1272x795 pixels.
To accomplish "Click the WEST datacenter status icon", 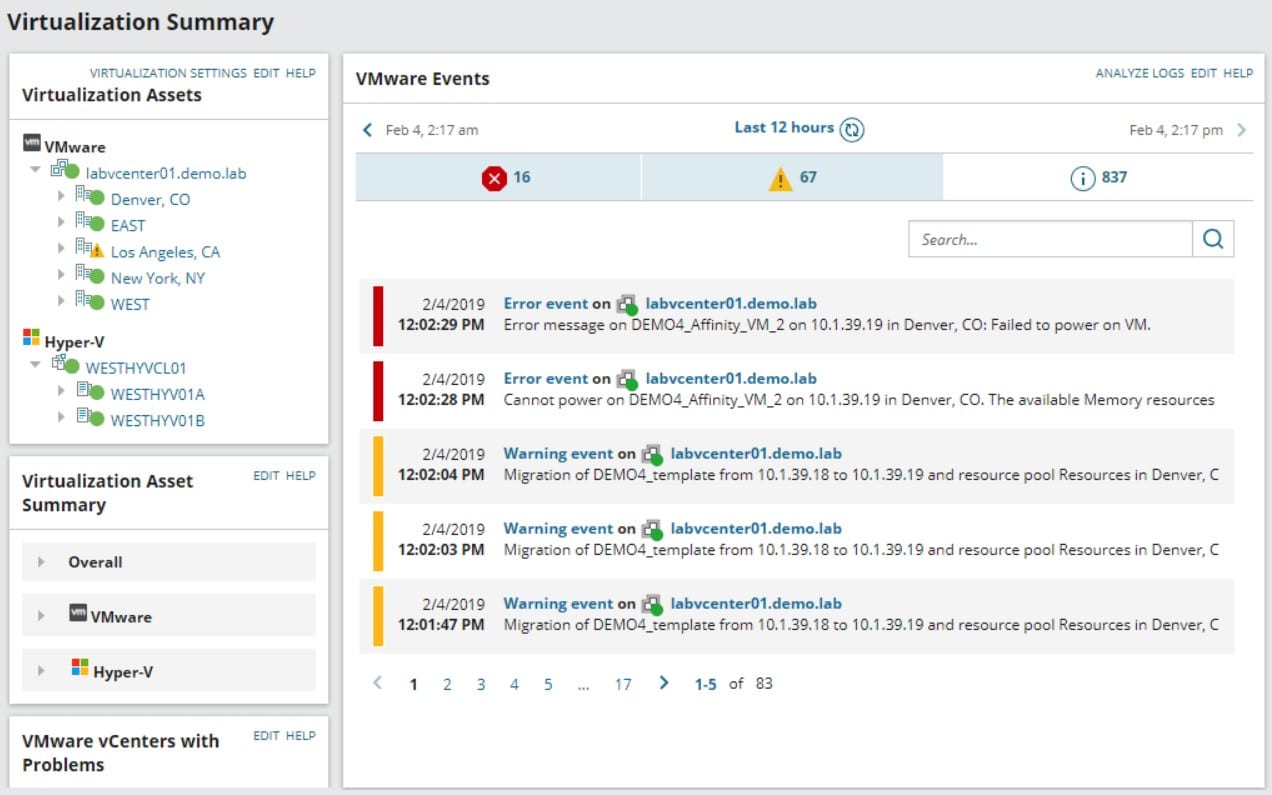I will [90, 301].
